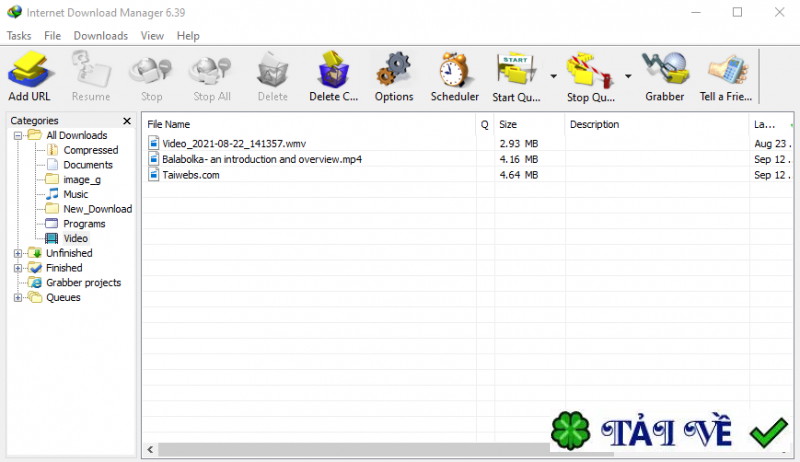The image size is (800, 462).
Task: Expand the Queues tree node
Action: click(x=18, y=298)
